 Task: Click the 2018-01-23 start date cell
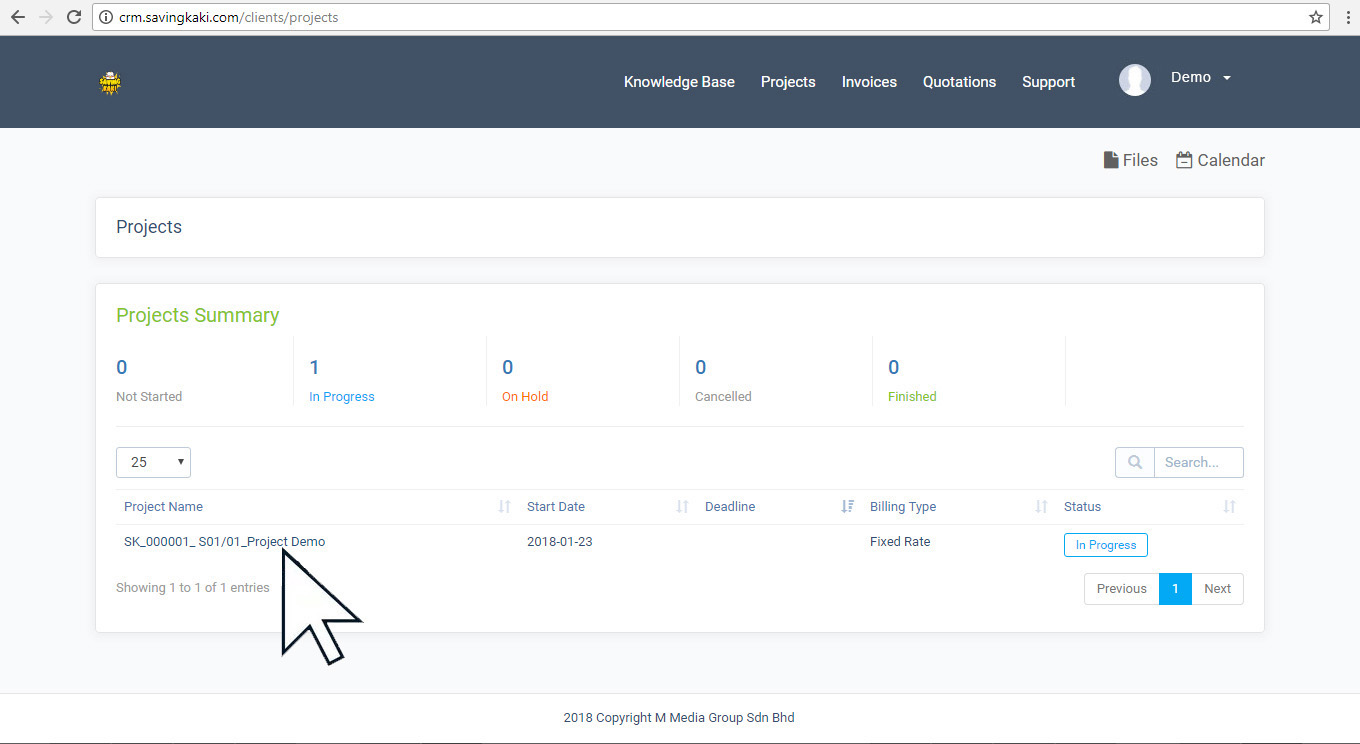pyautogui.click(x=559, y=542)
